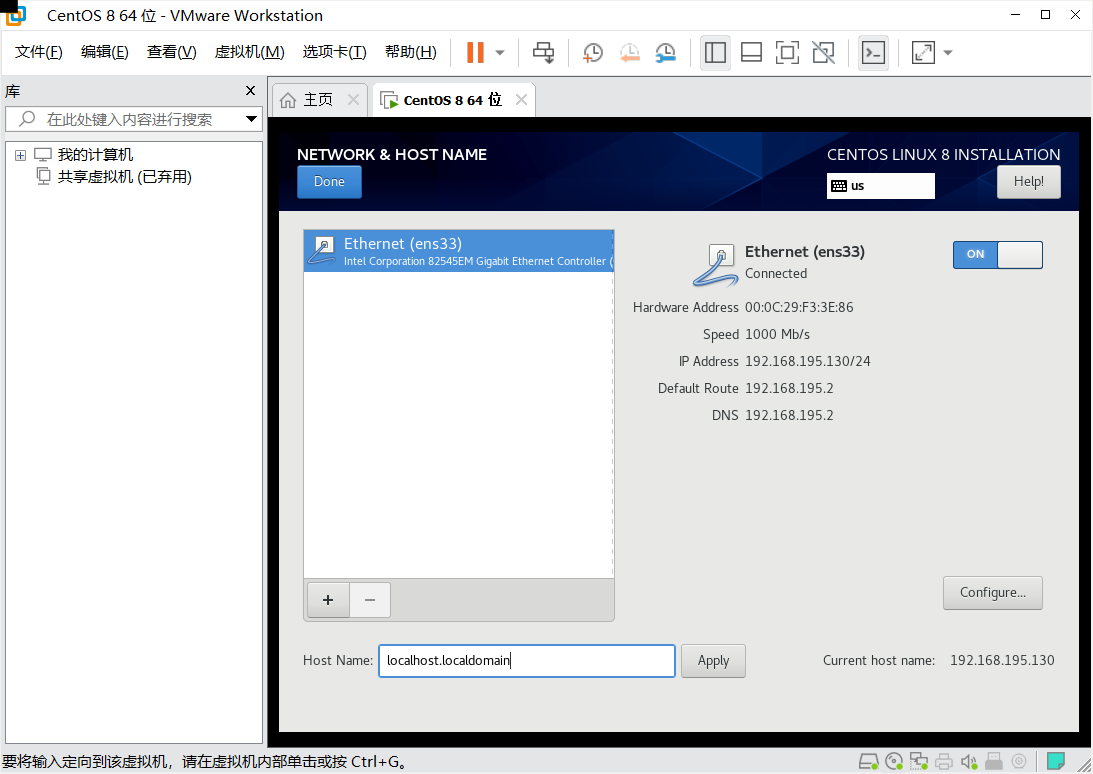
Task: Open the stretch display dropdown arrow
Action: 947,53
